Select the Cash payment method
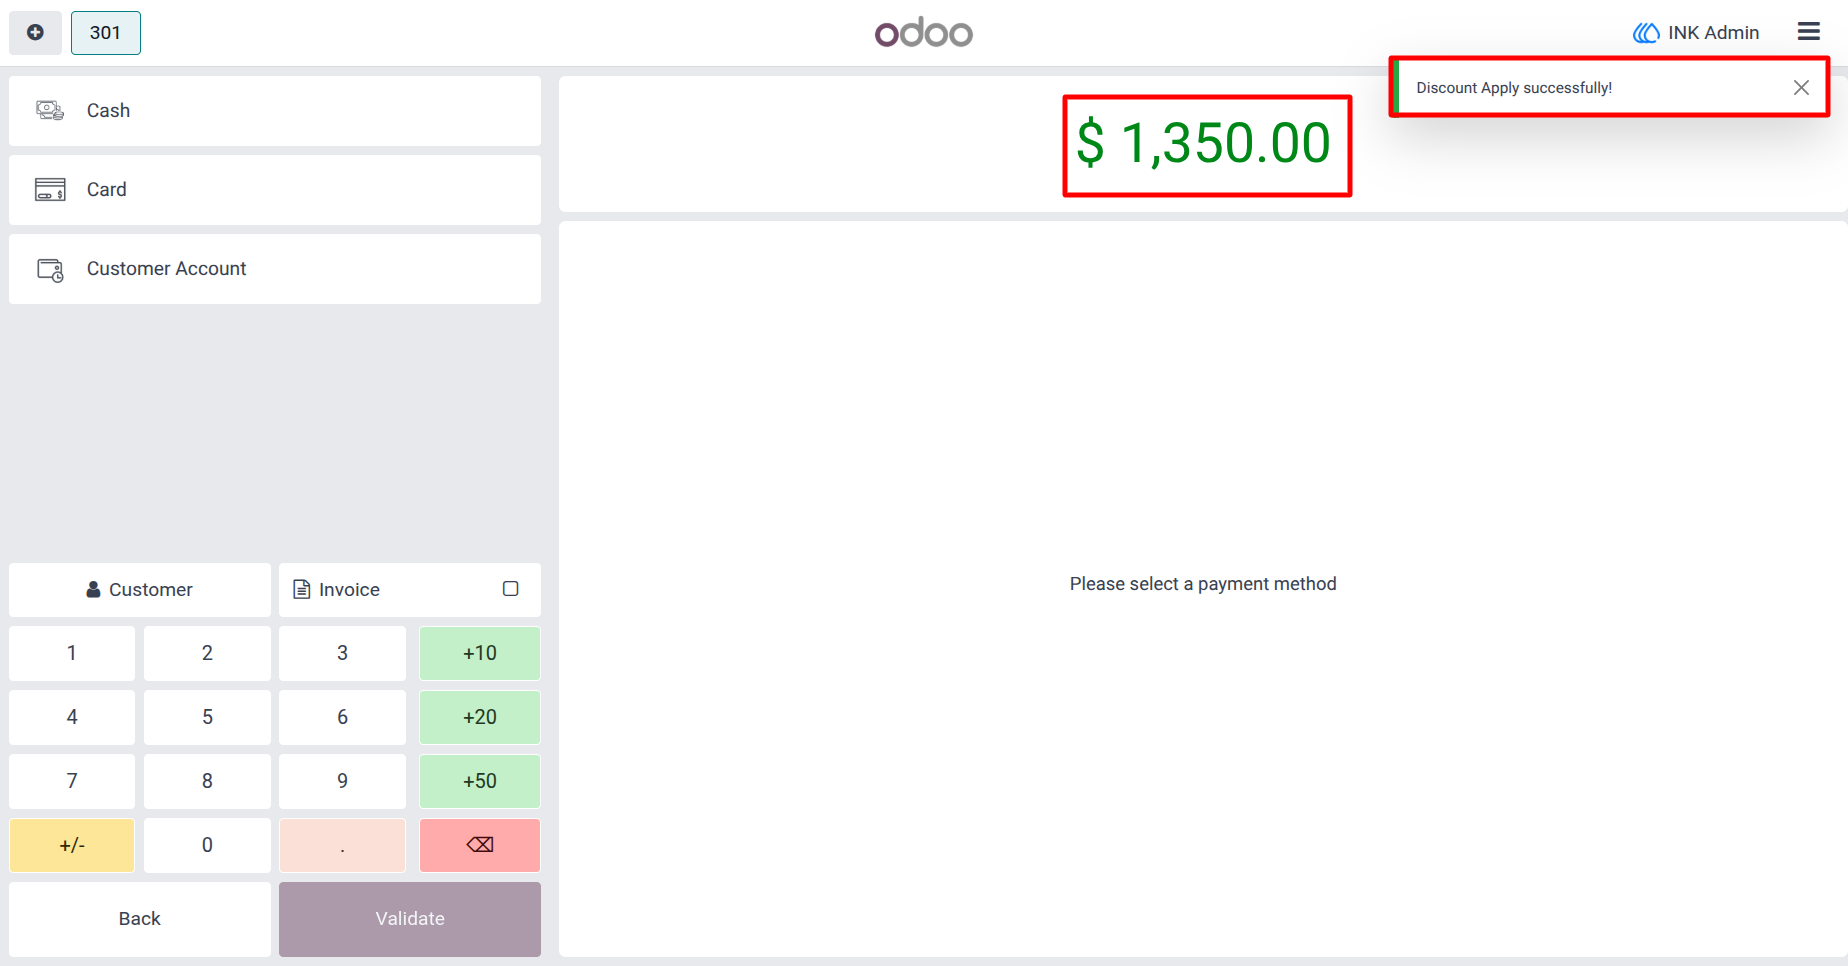 point(275,111)
